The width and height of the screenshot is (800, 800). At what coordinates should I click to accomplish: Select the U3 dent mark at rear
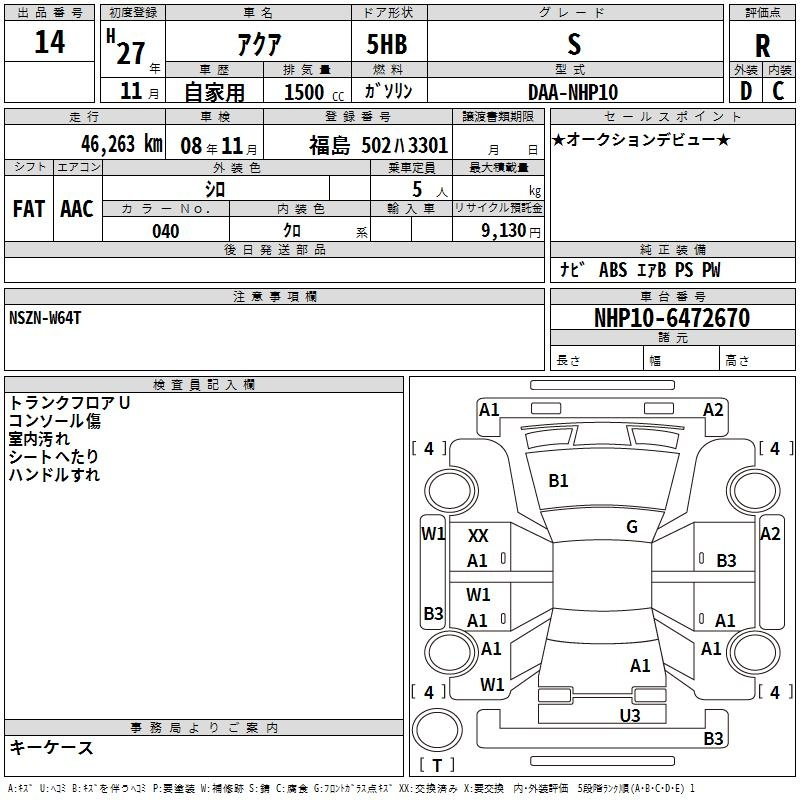tap(630, 716)
